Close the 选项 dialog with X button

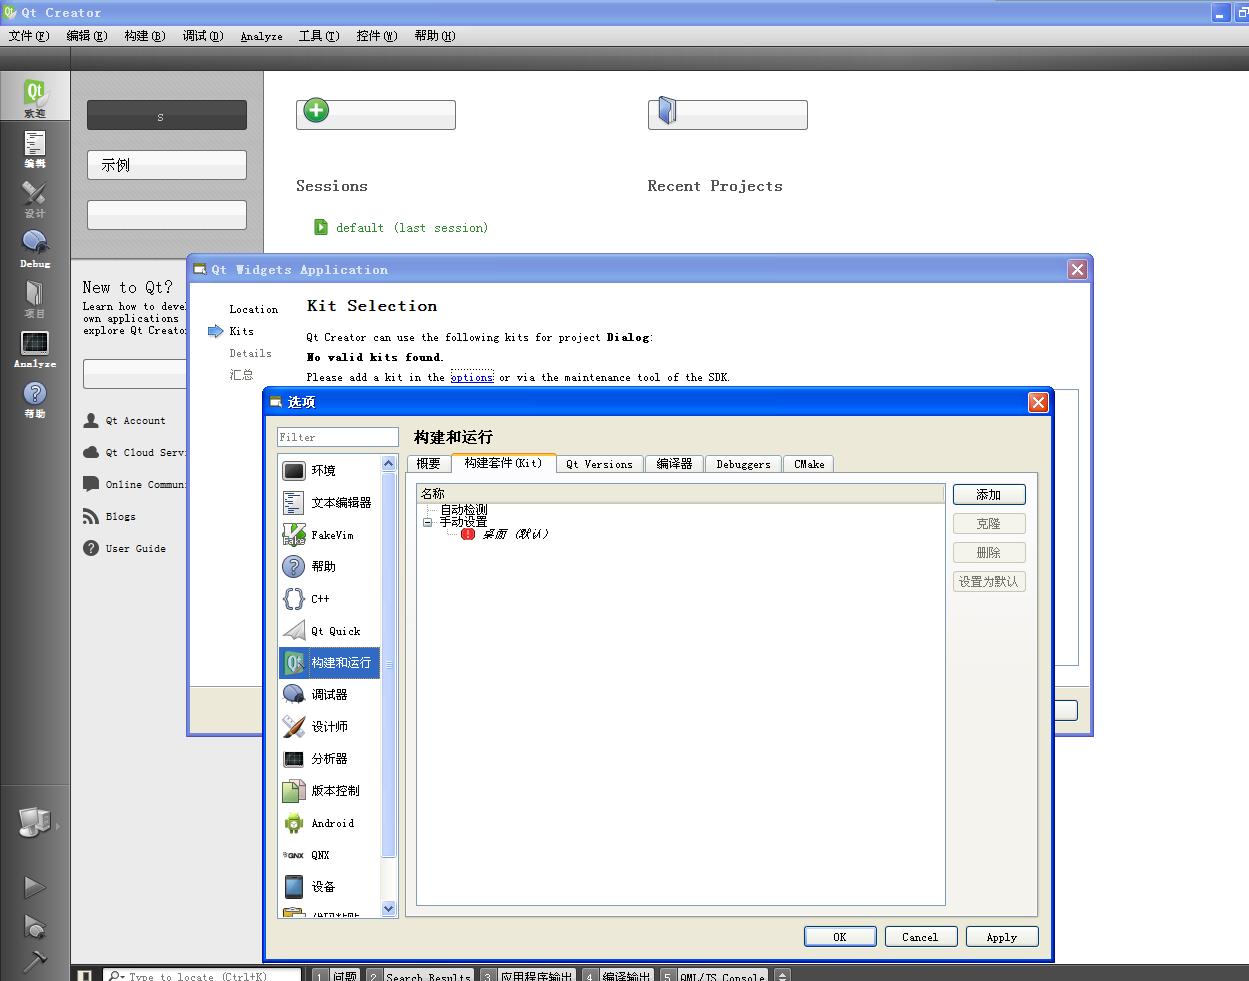(1038, 402)
